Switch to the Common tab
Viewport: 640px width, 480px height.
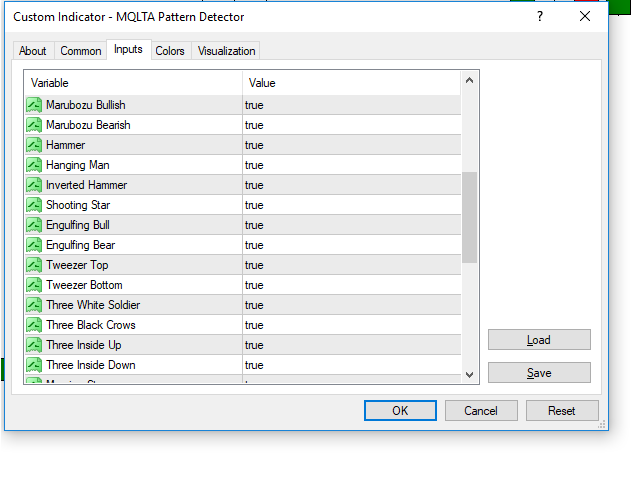coord(81,51)
